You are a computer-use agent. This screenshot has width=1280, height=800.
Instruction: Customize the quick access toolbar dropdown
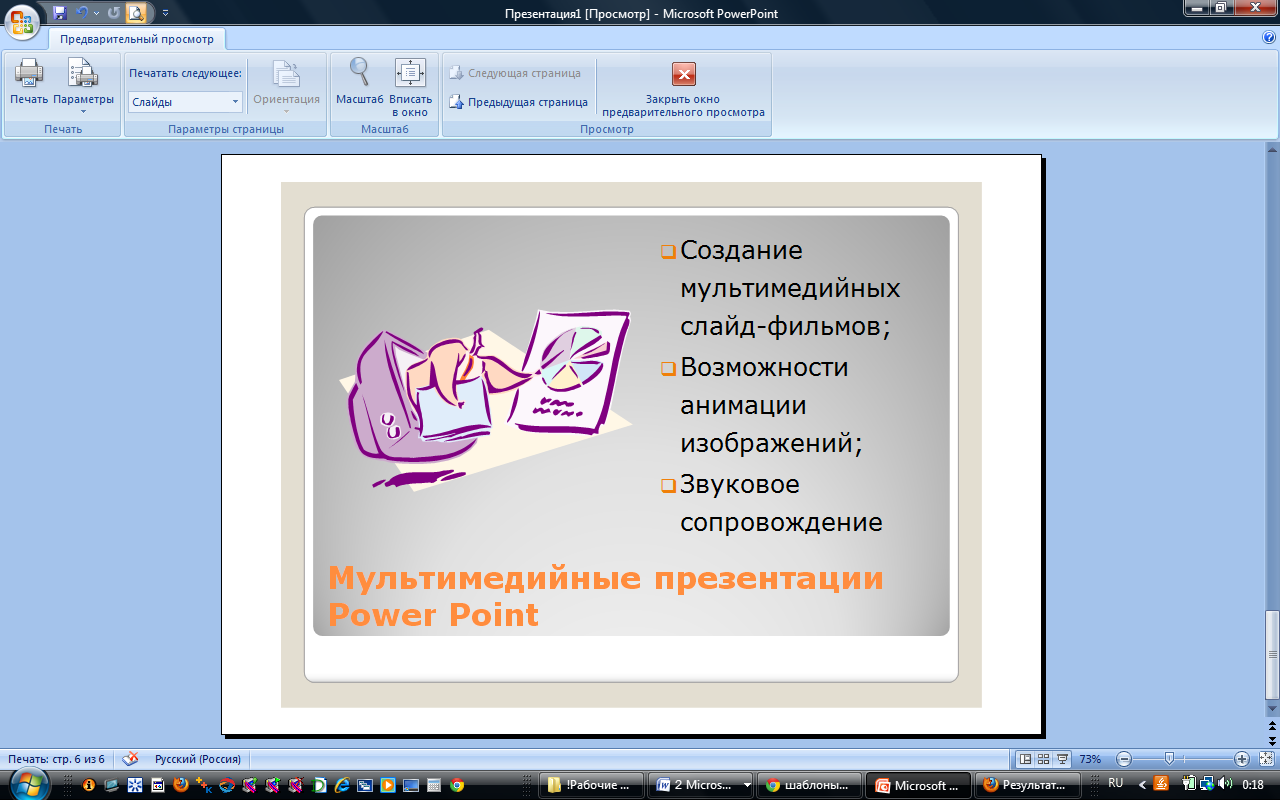pyautogui.click(x=165, y=13)
